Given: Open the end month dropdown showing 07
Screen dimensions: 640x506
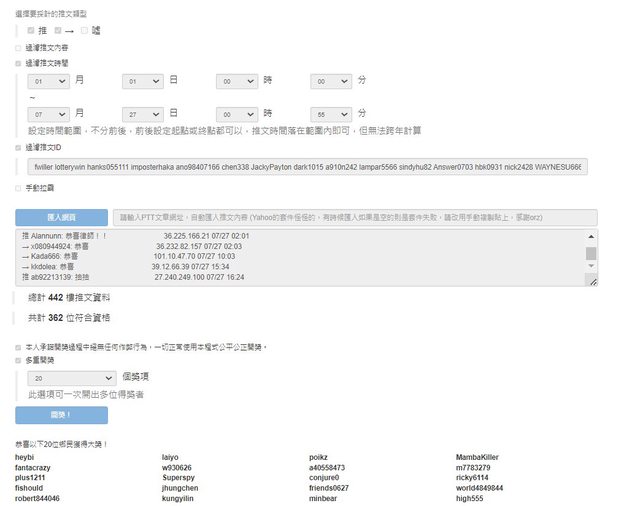Looking at the screenshot, I should click(49, 115).
